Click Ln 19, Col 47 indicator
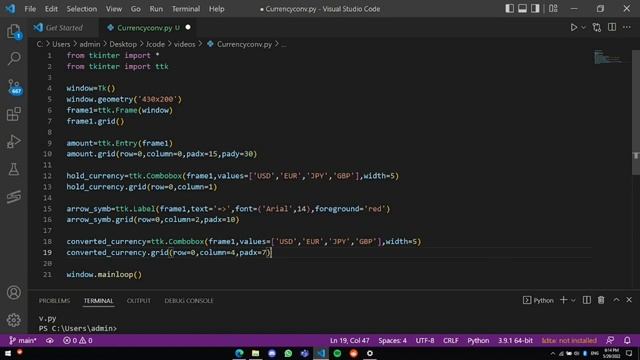This screenshot has width=640, height=360. [349, 340]
